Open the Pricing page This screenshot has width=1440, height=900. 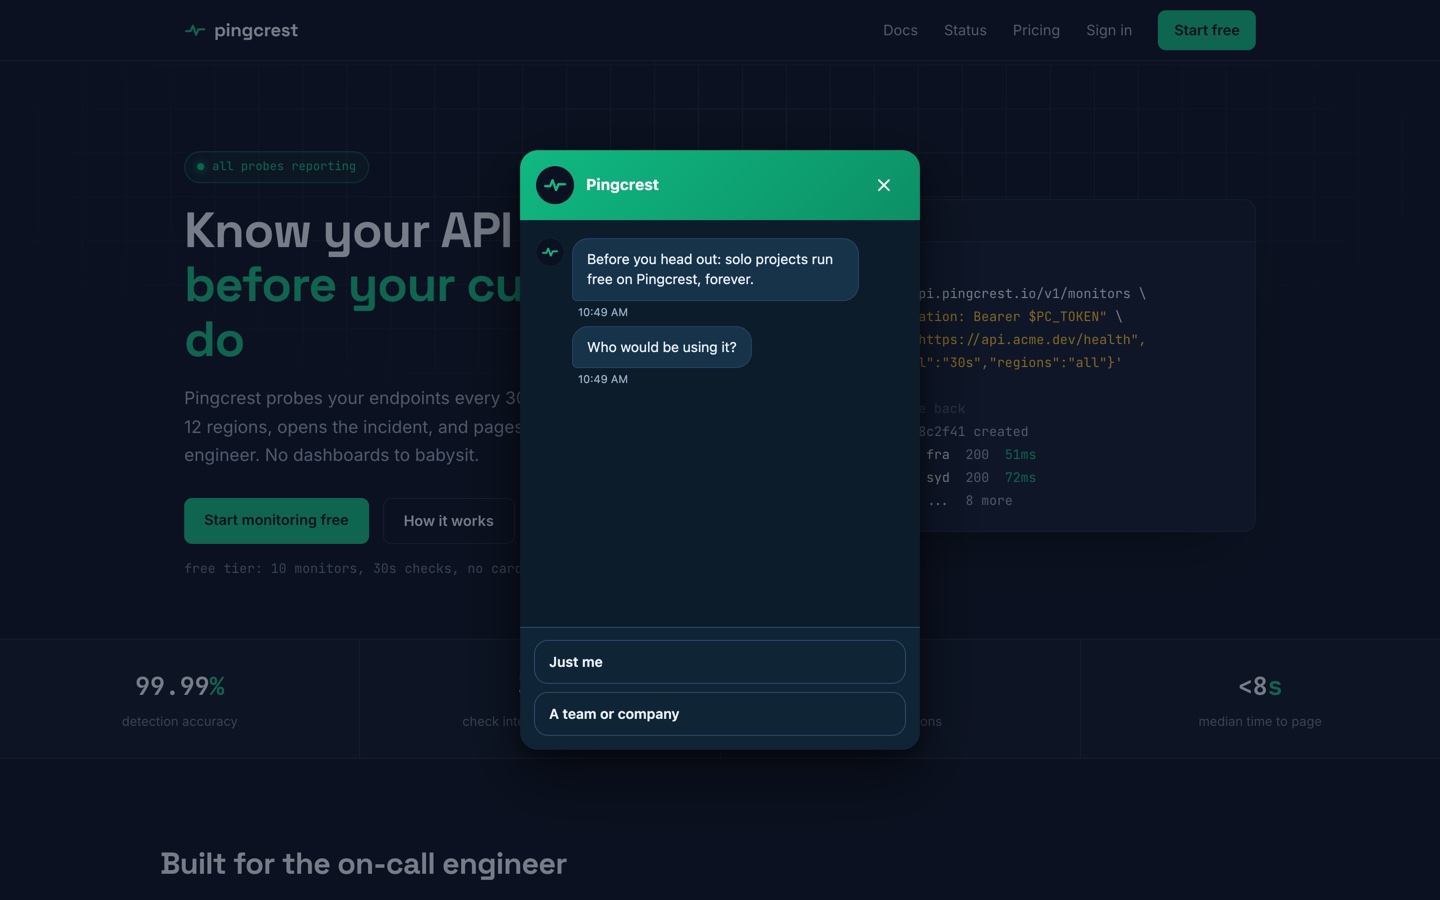1036,30
